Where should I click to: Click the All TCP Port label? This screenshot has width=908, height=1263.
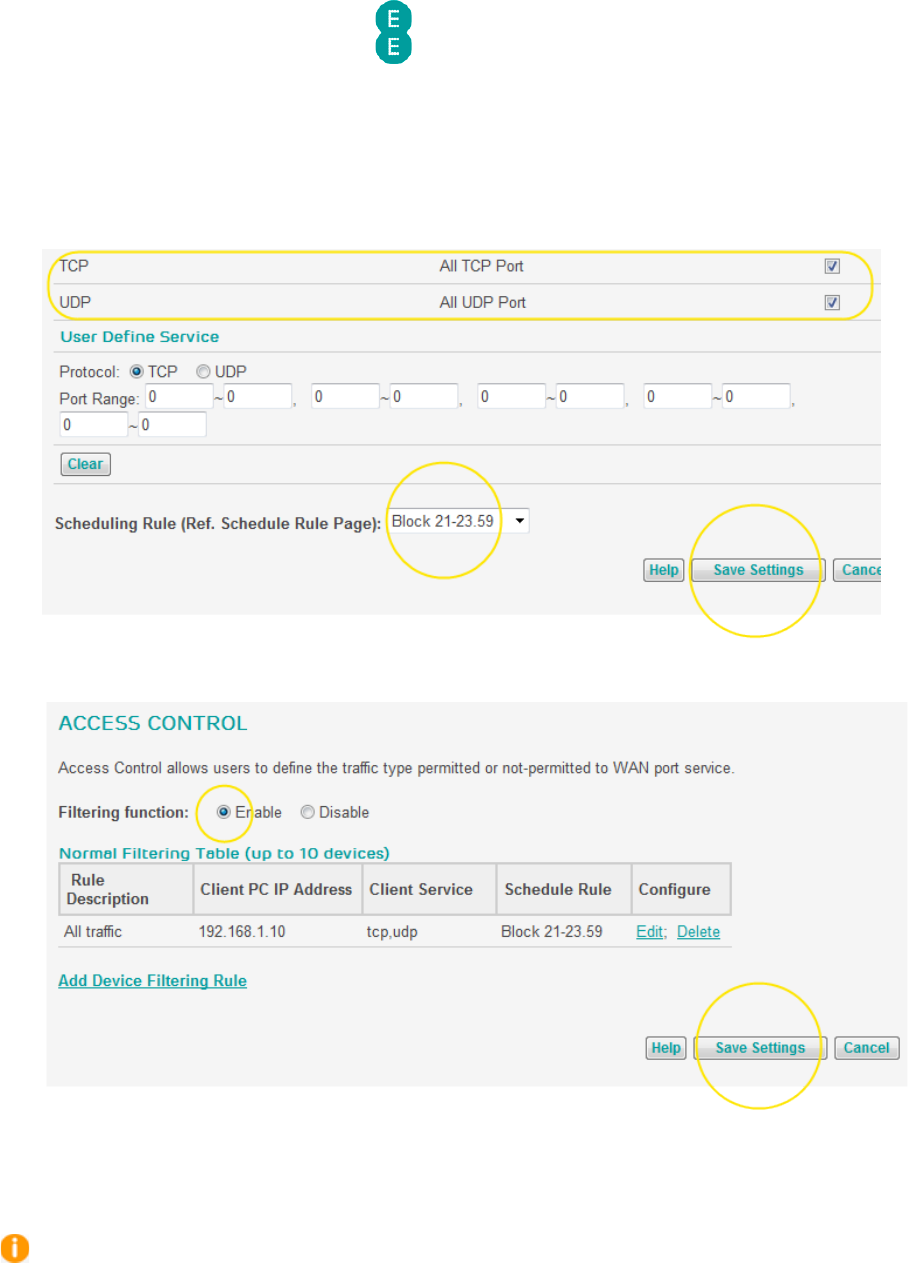[481, 267]
